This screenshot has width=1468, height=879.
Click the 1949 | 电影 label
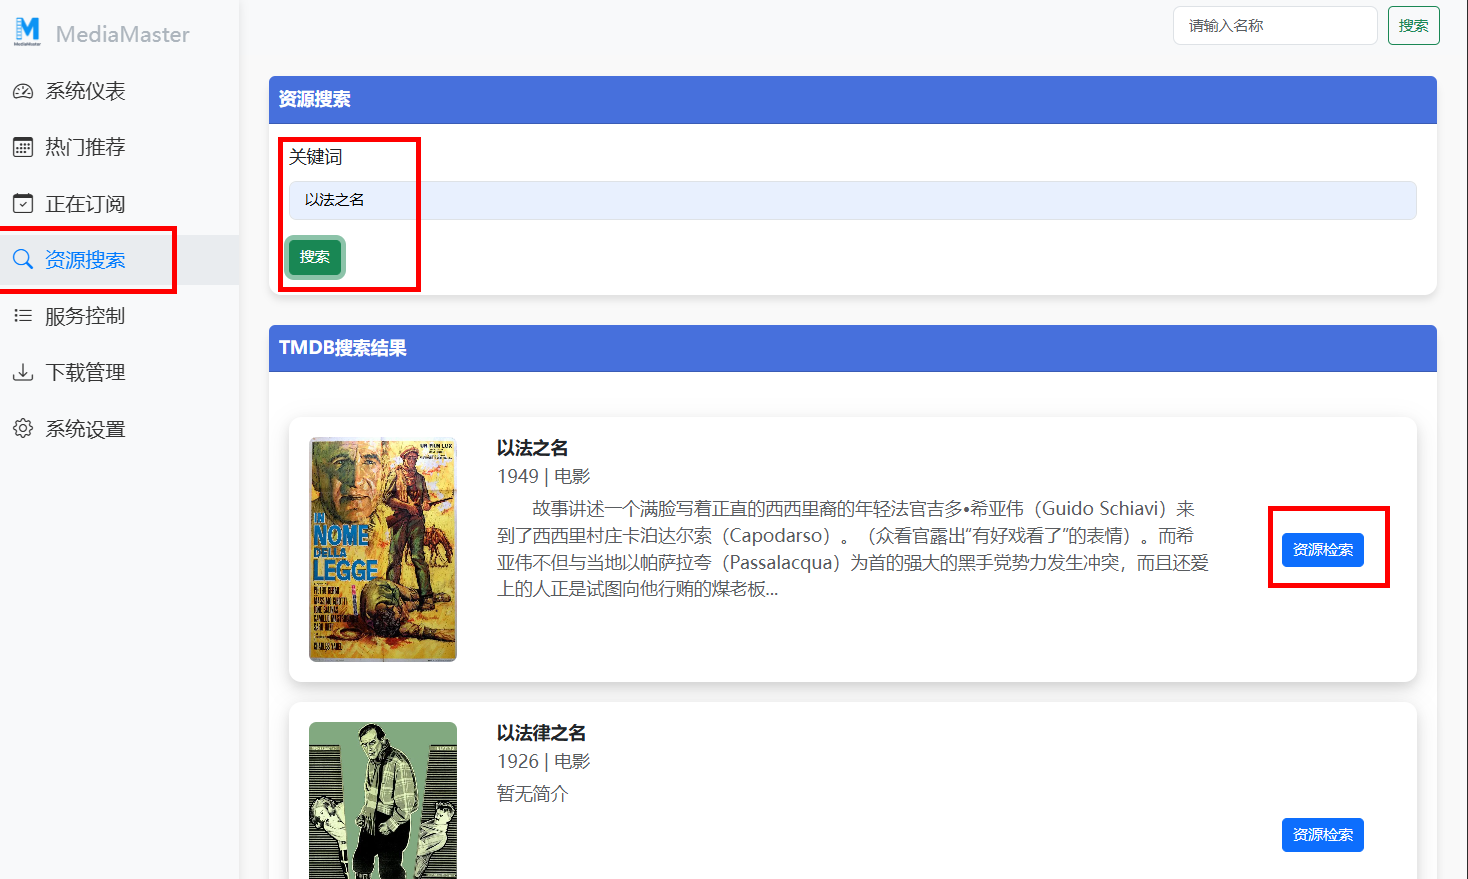[x=544, y=477]
